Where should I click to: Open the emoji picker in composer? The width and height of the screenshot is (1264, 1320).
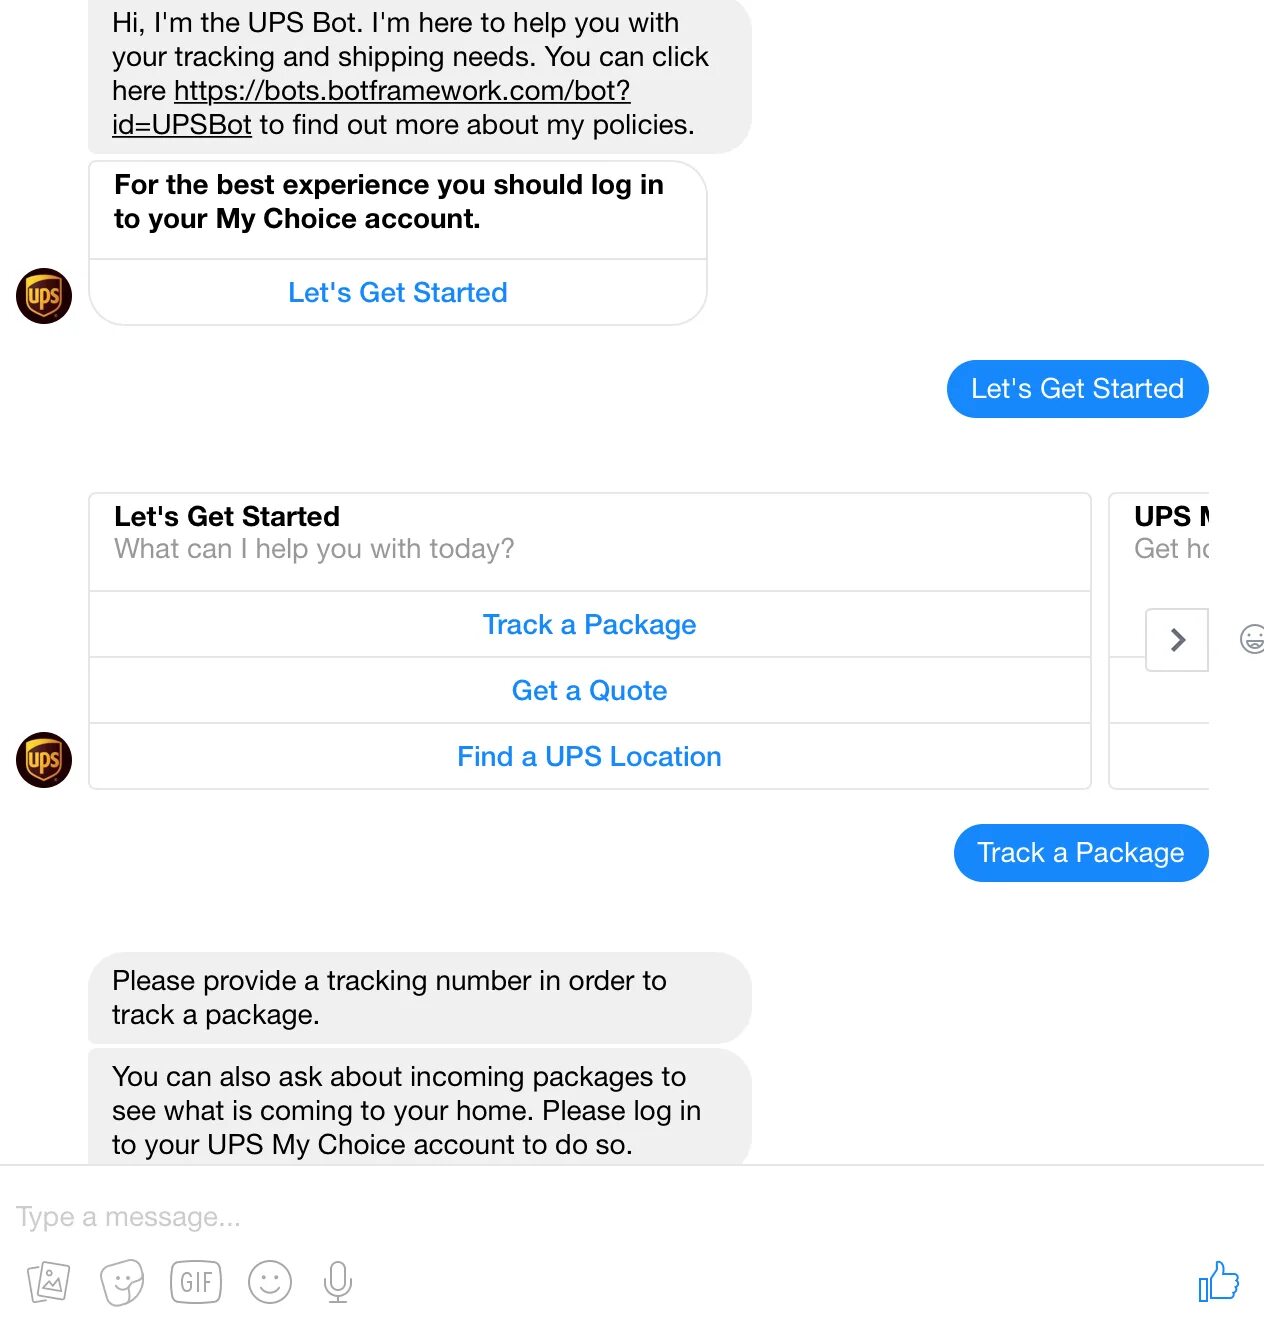coord(269,1282)
